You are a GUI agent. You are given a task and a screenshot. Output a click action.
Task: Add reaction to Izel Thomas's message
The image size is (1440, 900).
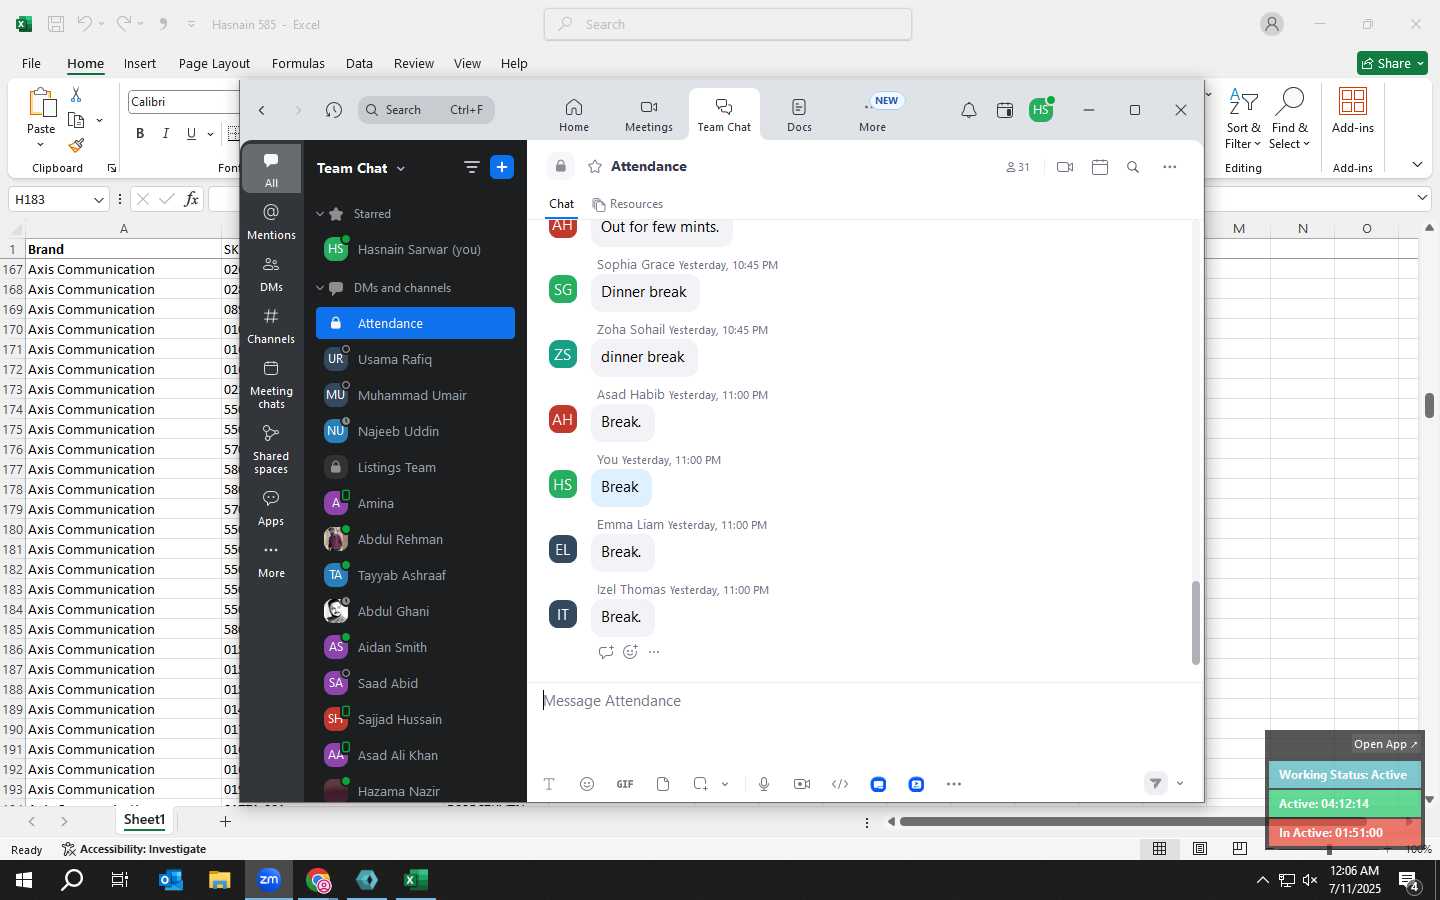tap(630, 652)
